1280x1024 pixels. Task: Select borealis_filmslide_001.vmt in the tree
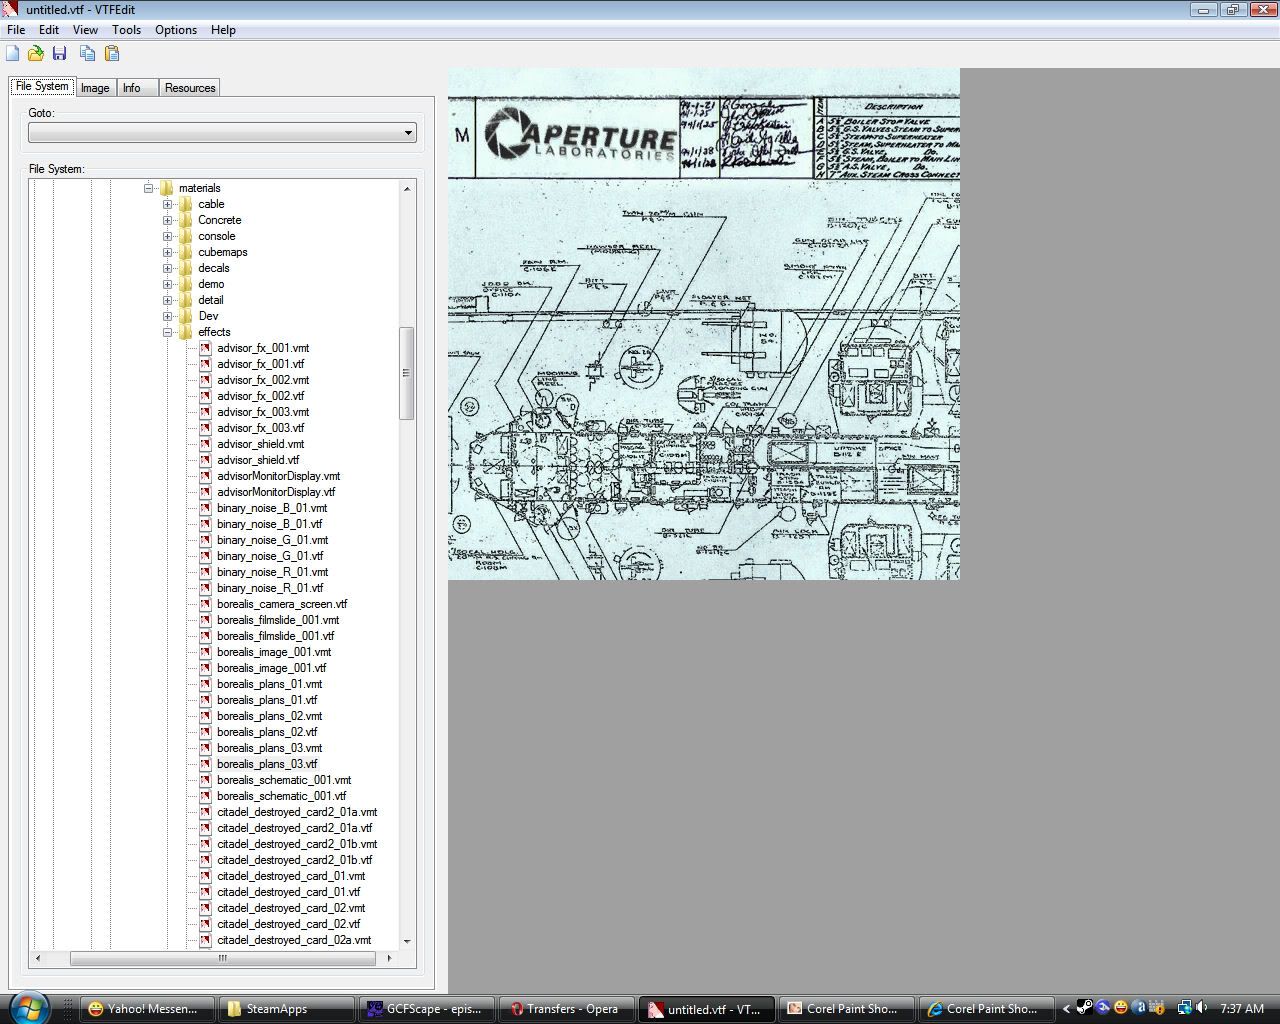278,620
